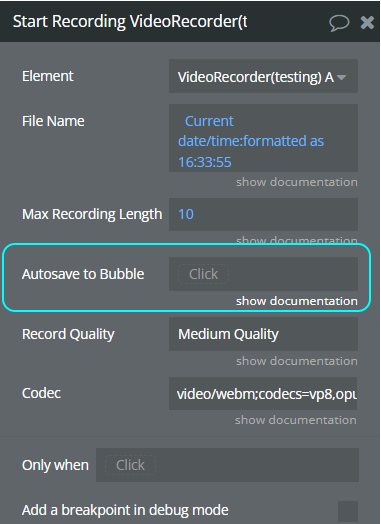The width and height of the screenshot is (381, 524).
Task: Click the Autosave to Bubble label
Action: pyautogui.click(x=83, y=274)
